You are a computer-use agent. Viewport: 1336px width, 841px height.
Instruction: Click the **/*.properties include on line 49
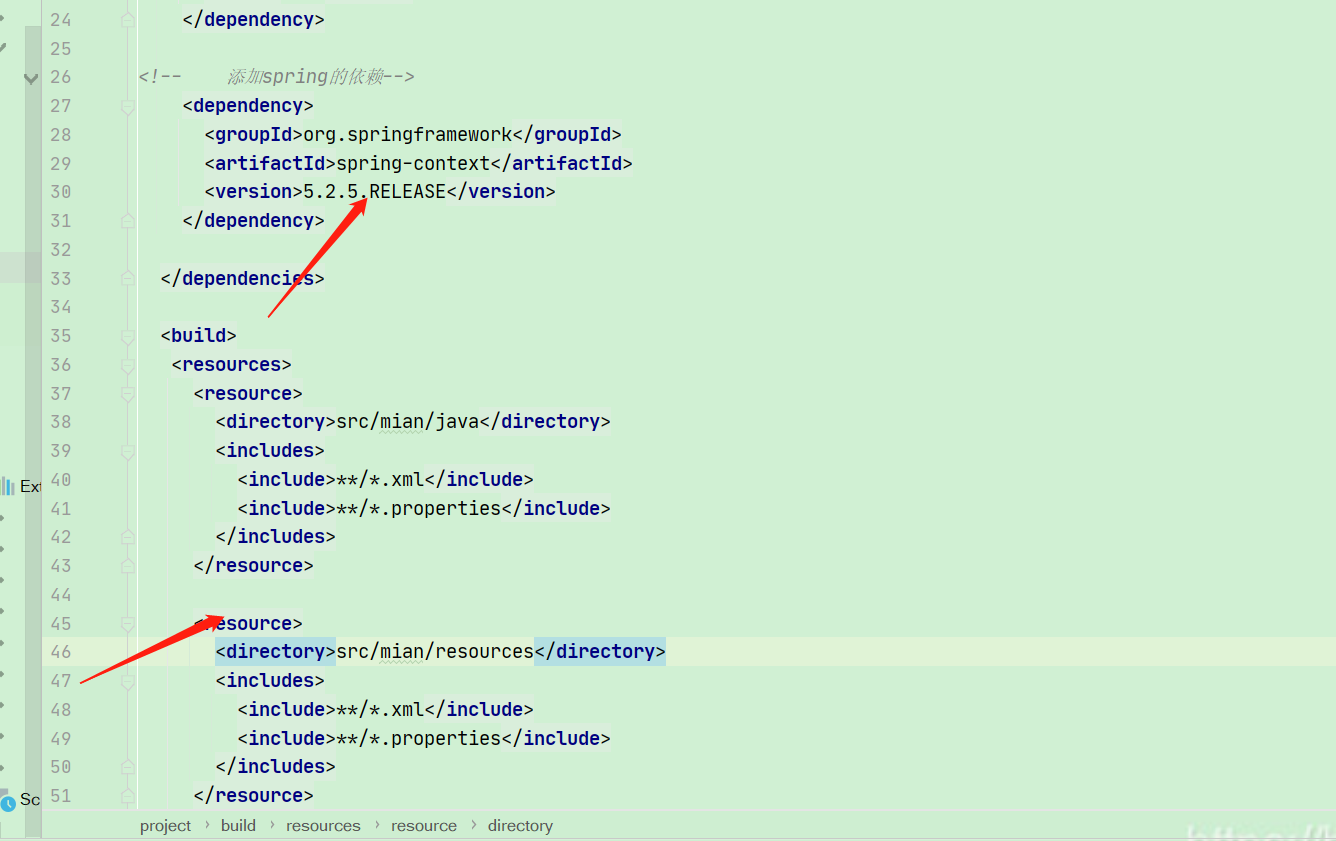(x=418, y=739)
